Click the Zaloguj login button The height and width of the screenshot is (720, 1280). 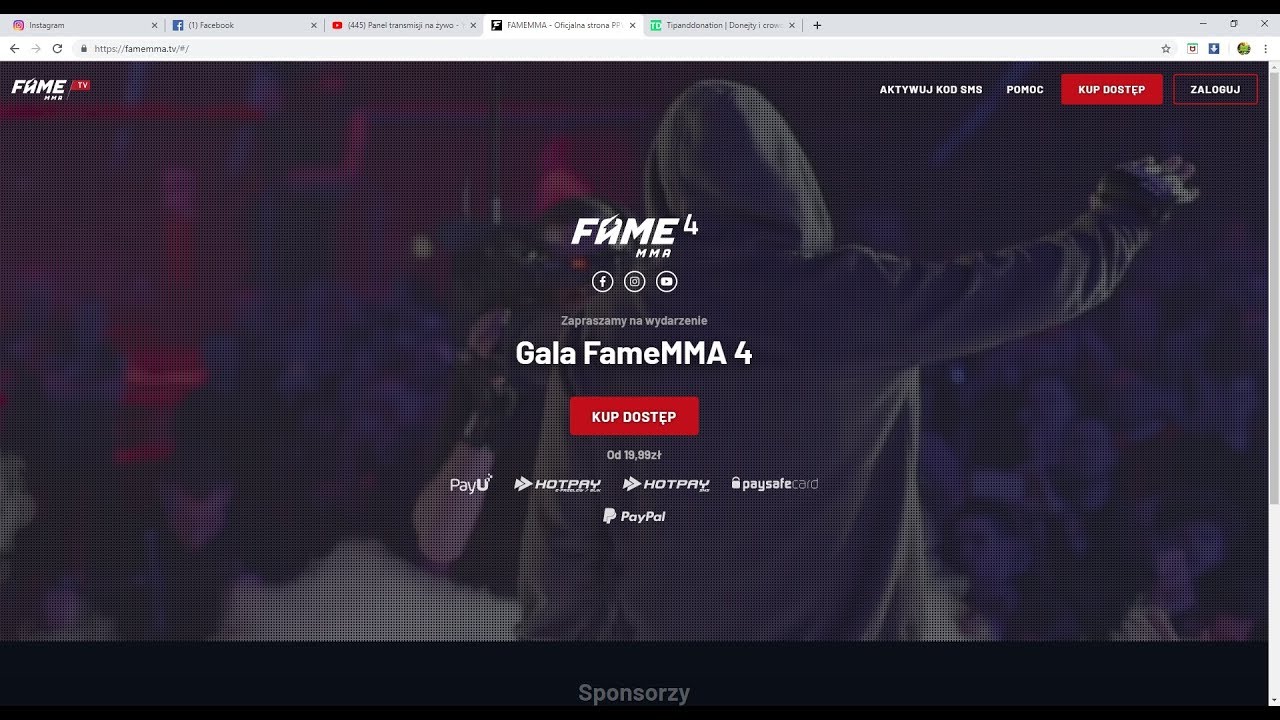click(1215, 89)
